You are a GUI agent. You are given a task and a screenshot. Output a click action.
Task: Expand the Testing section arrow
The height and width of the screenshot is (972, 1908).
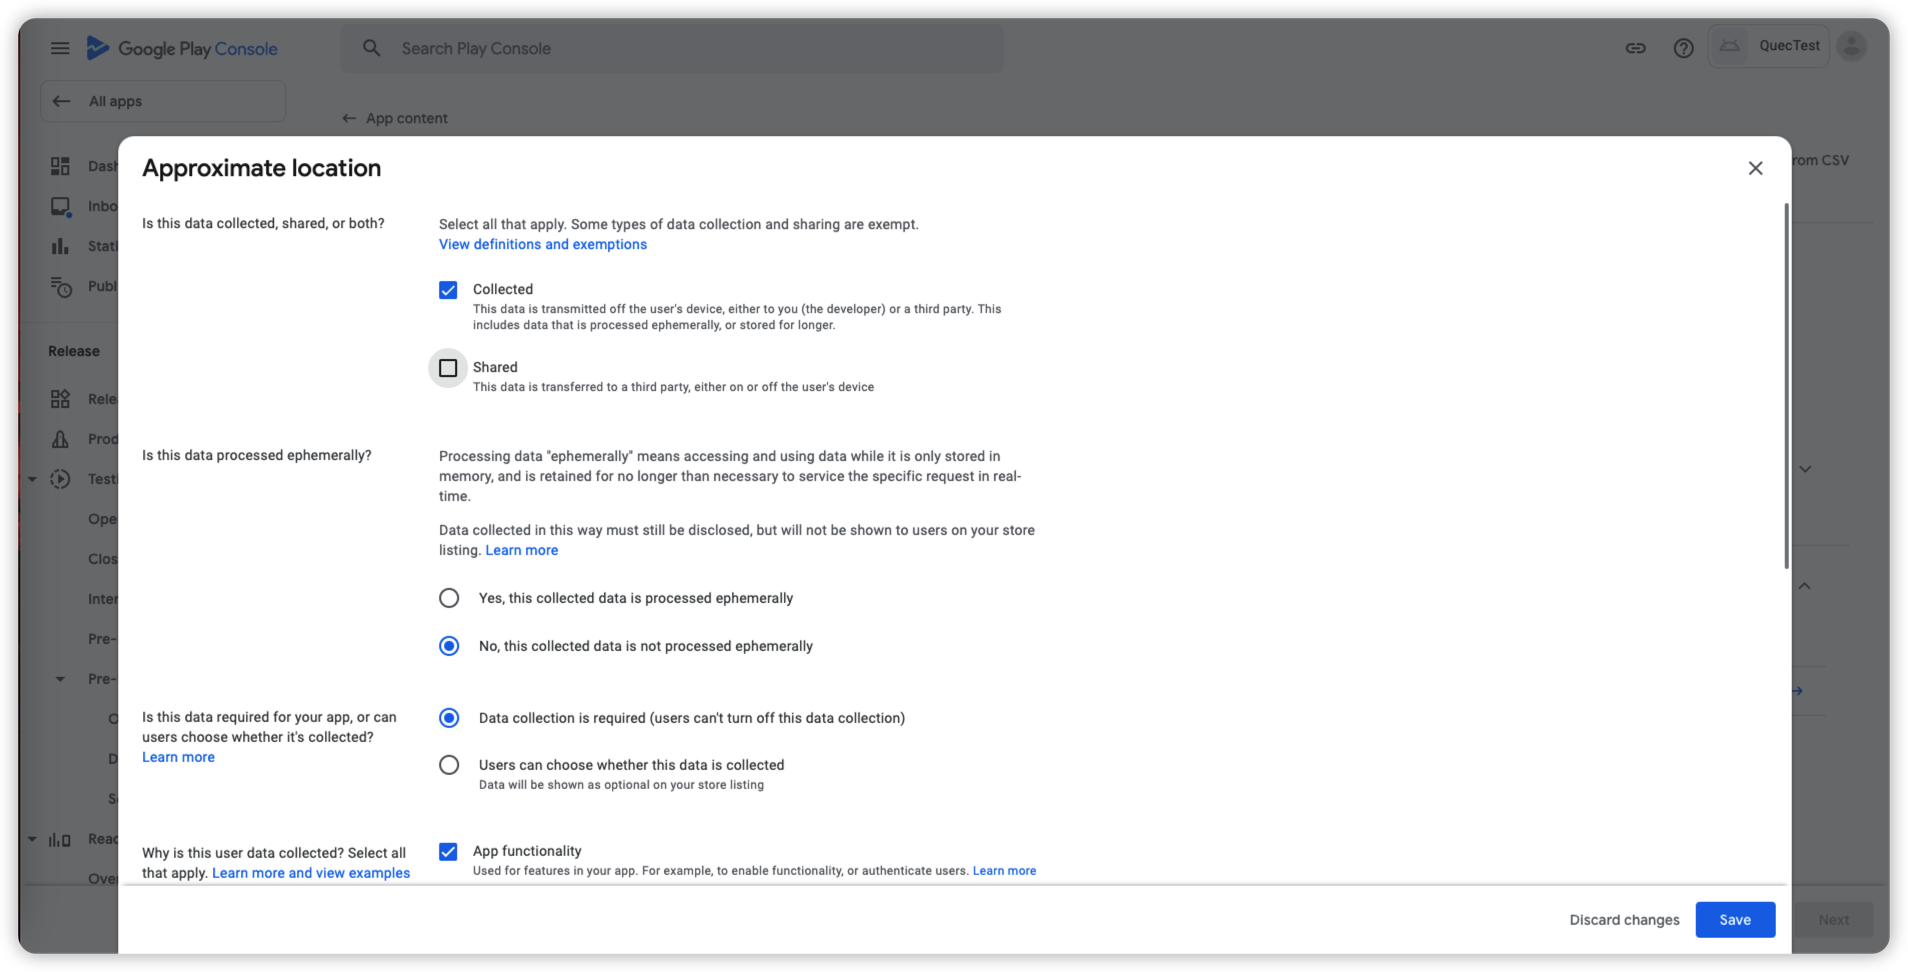click(x=32, y=479)
